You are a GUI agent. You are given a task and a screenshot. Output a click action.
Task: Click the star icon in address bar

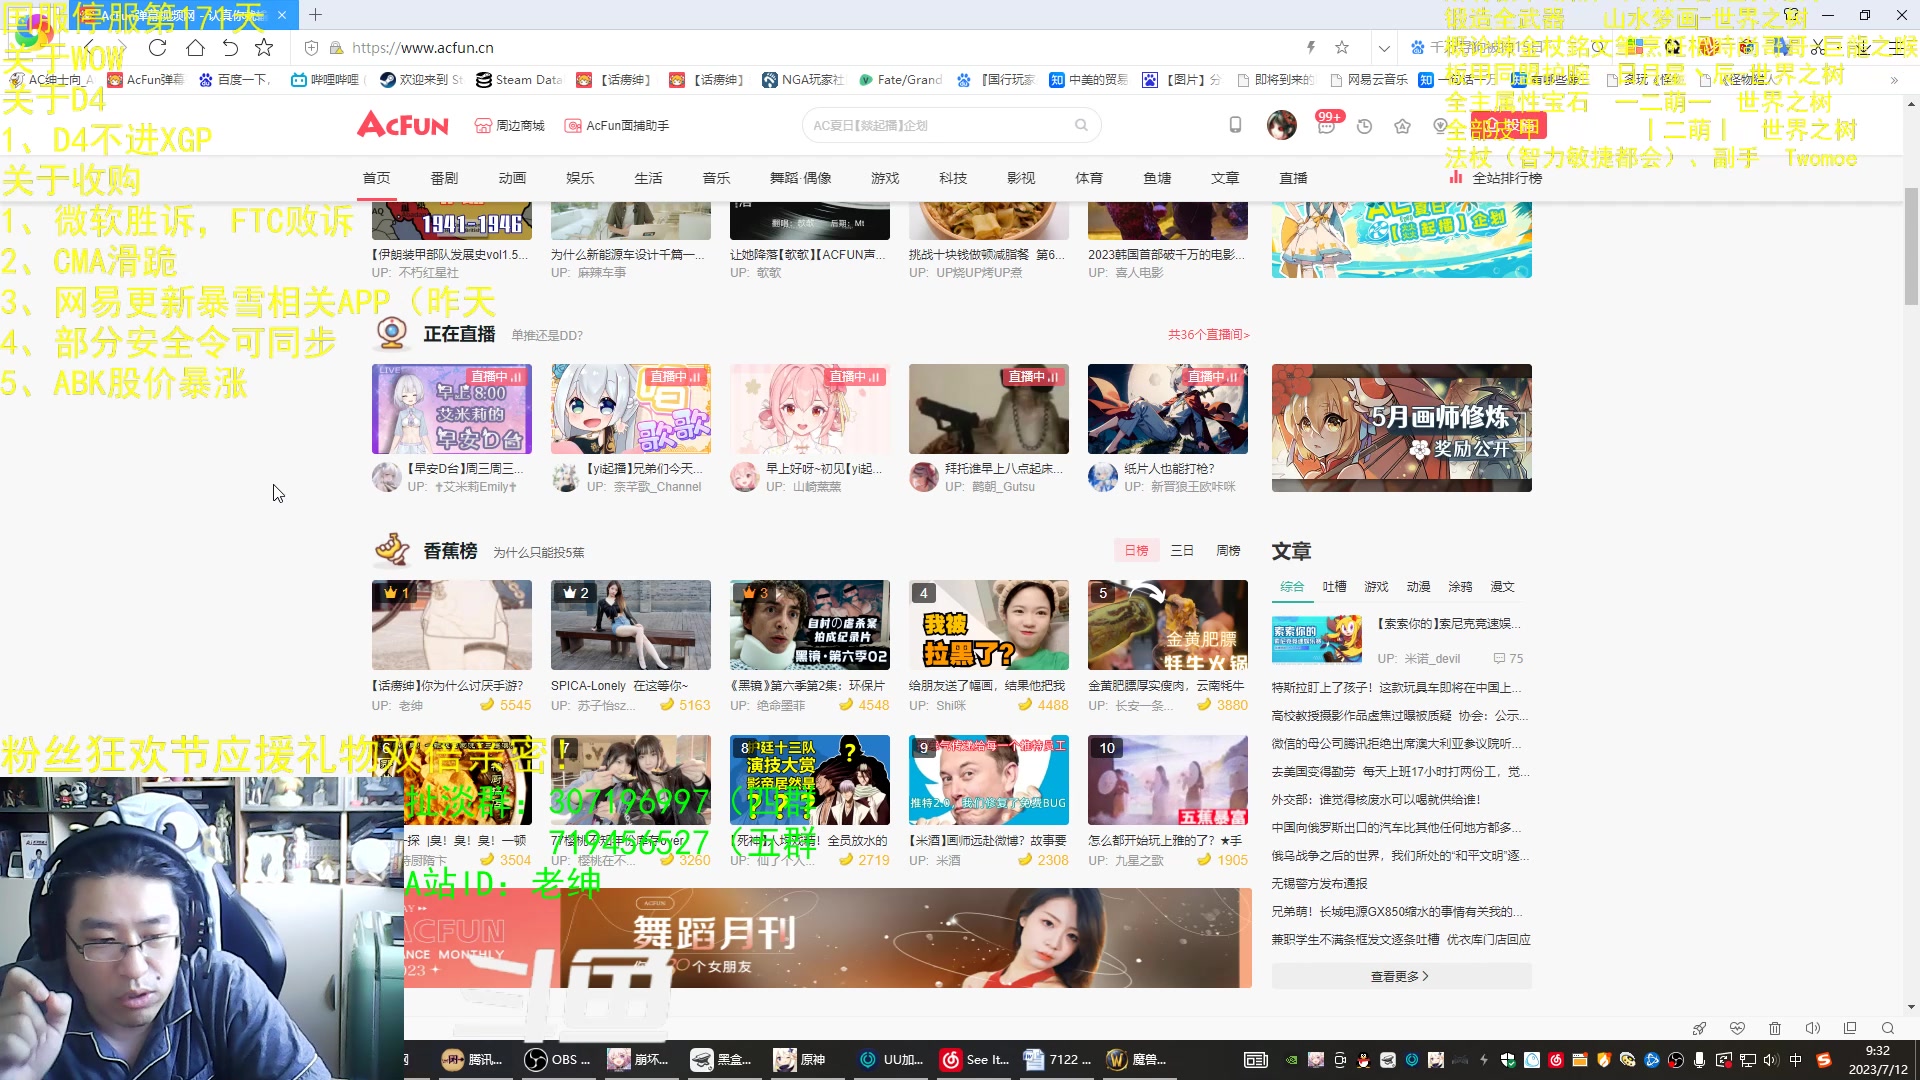[1342, 47]
